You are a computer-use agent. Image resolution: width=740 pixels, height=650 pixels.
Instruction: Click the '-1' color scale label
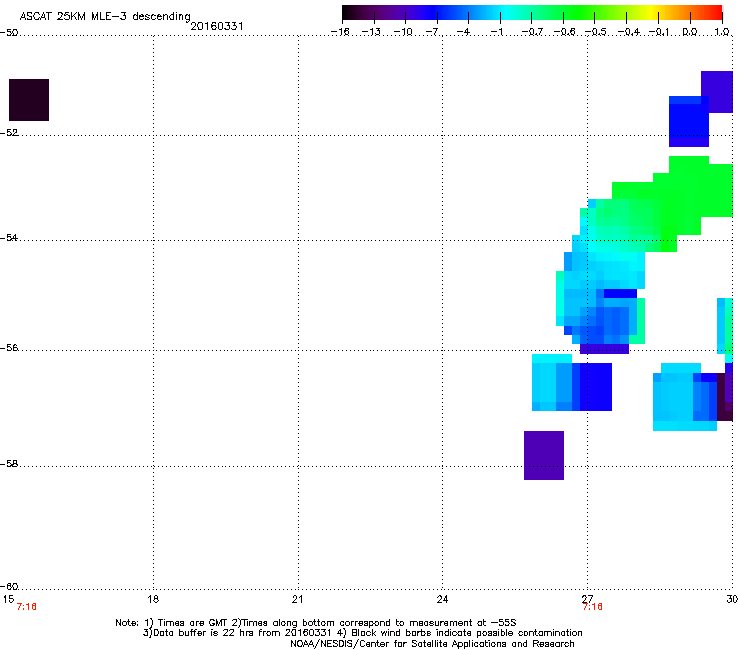coord(496,32)
